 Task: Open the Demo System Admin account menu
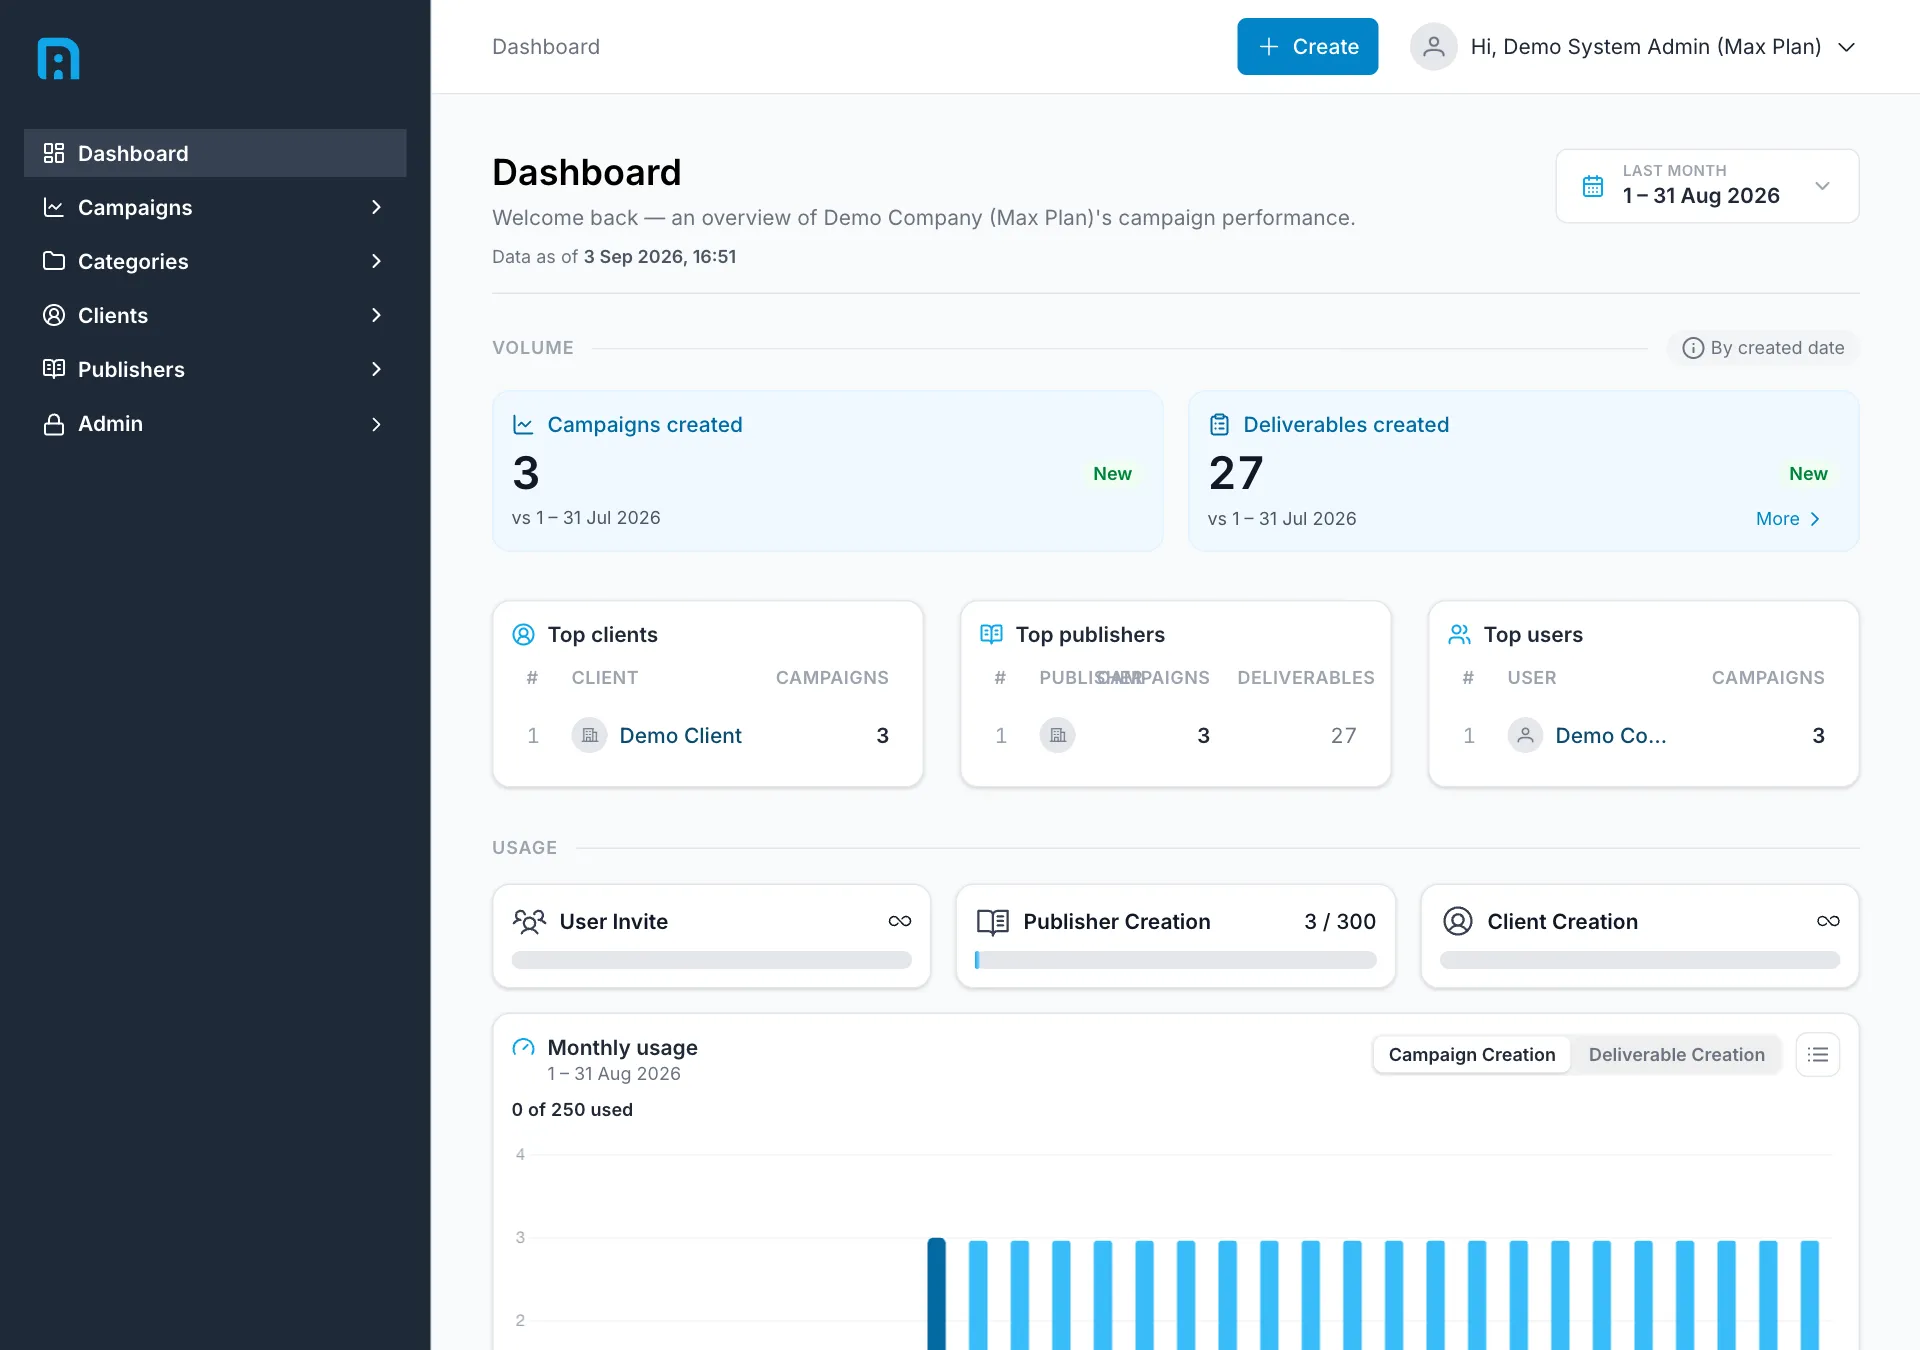click(x=1634, y=47)
